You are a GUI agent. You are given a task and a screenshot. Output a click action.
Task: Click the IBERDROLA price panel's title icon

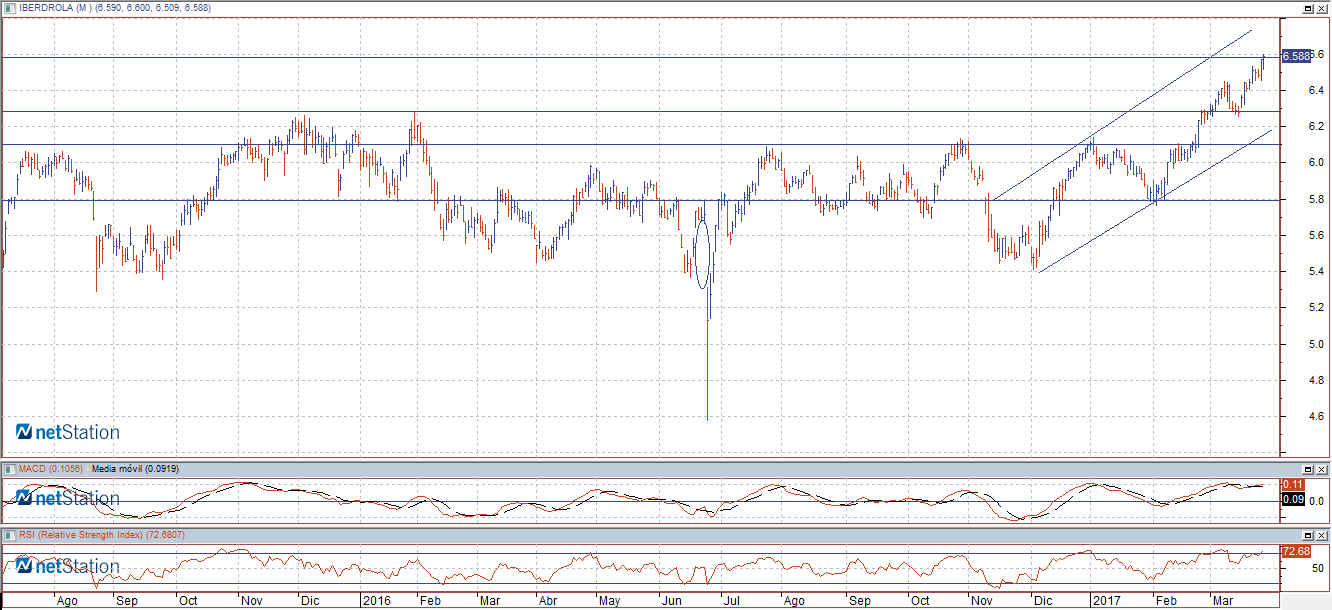tap(11, 7)
